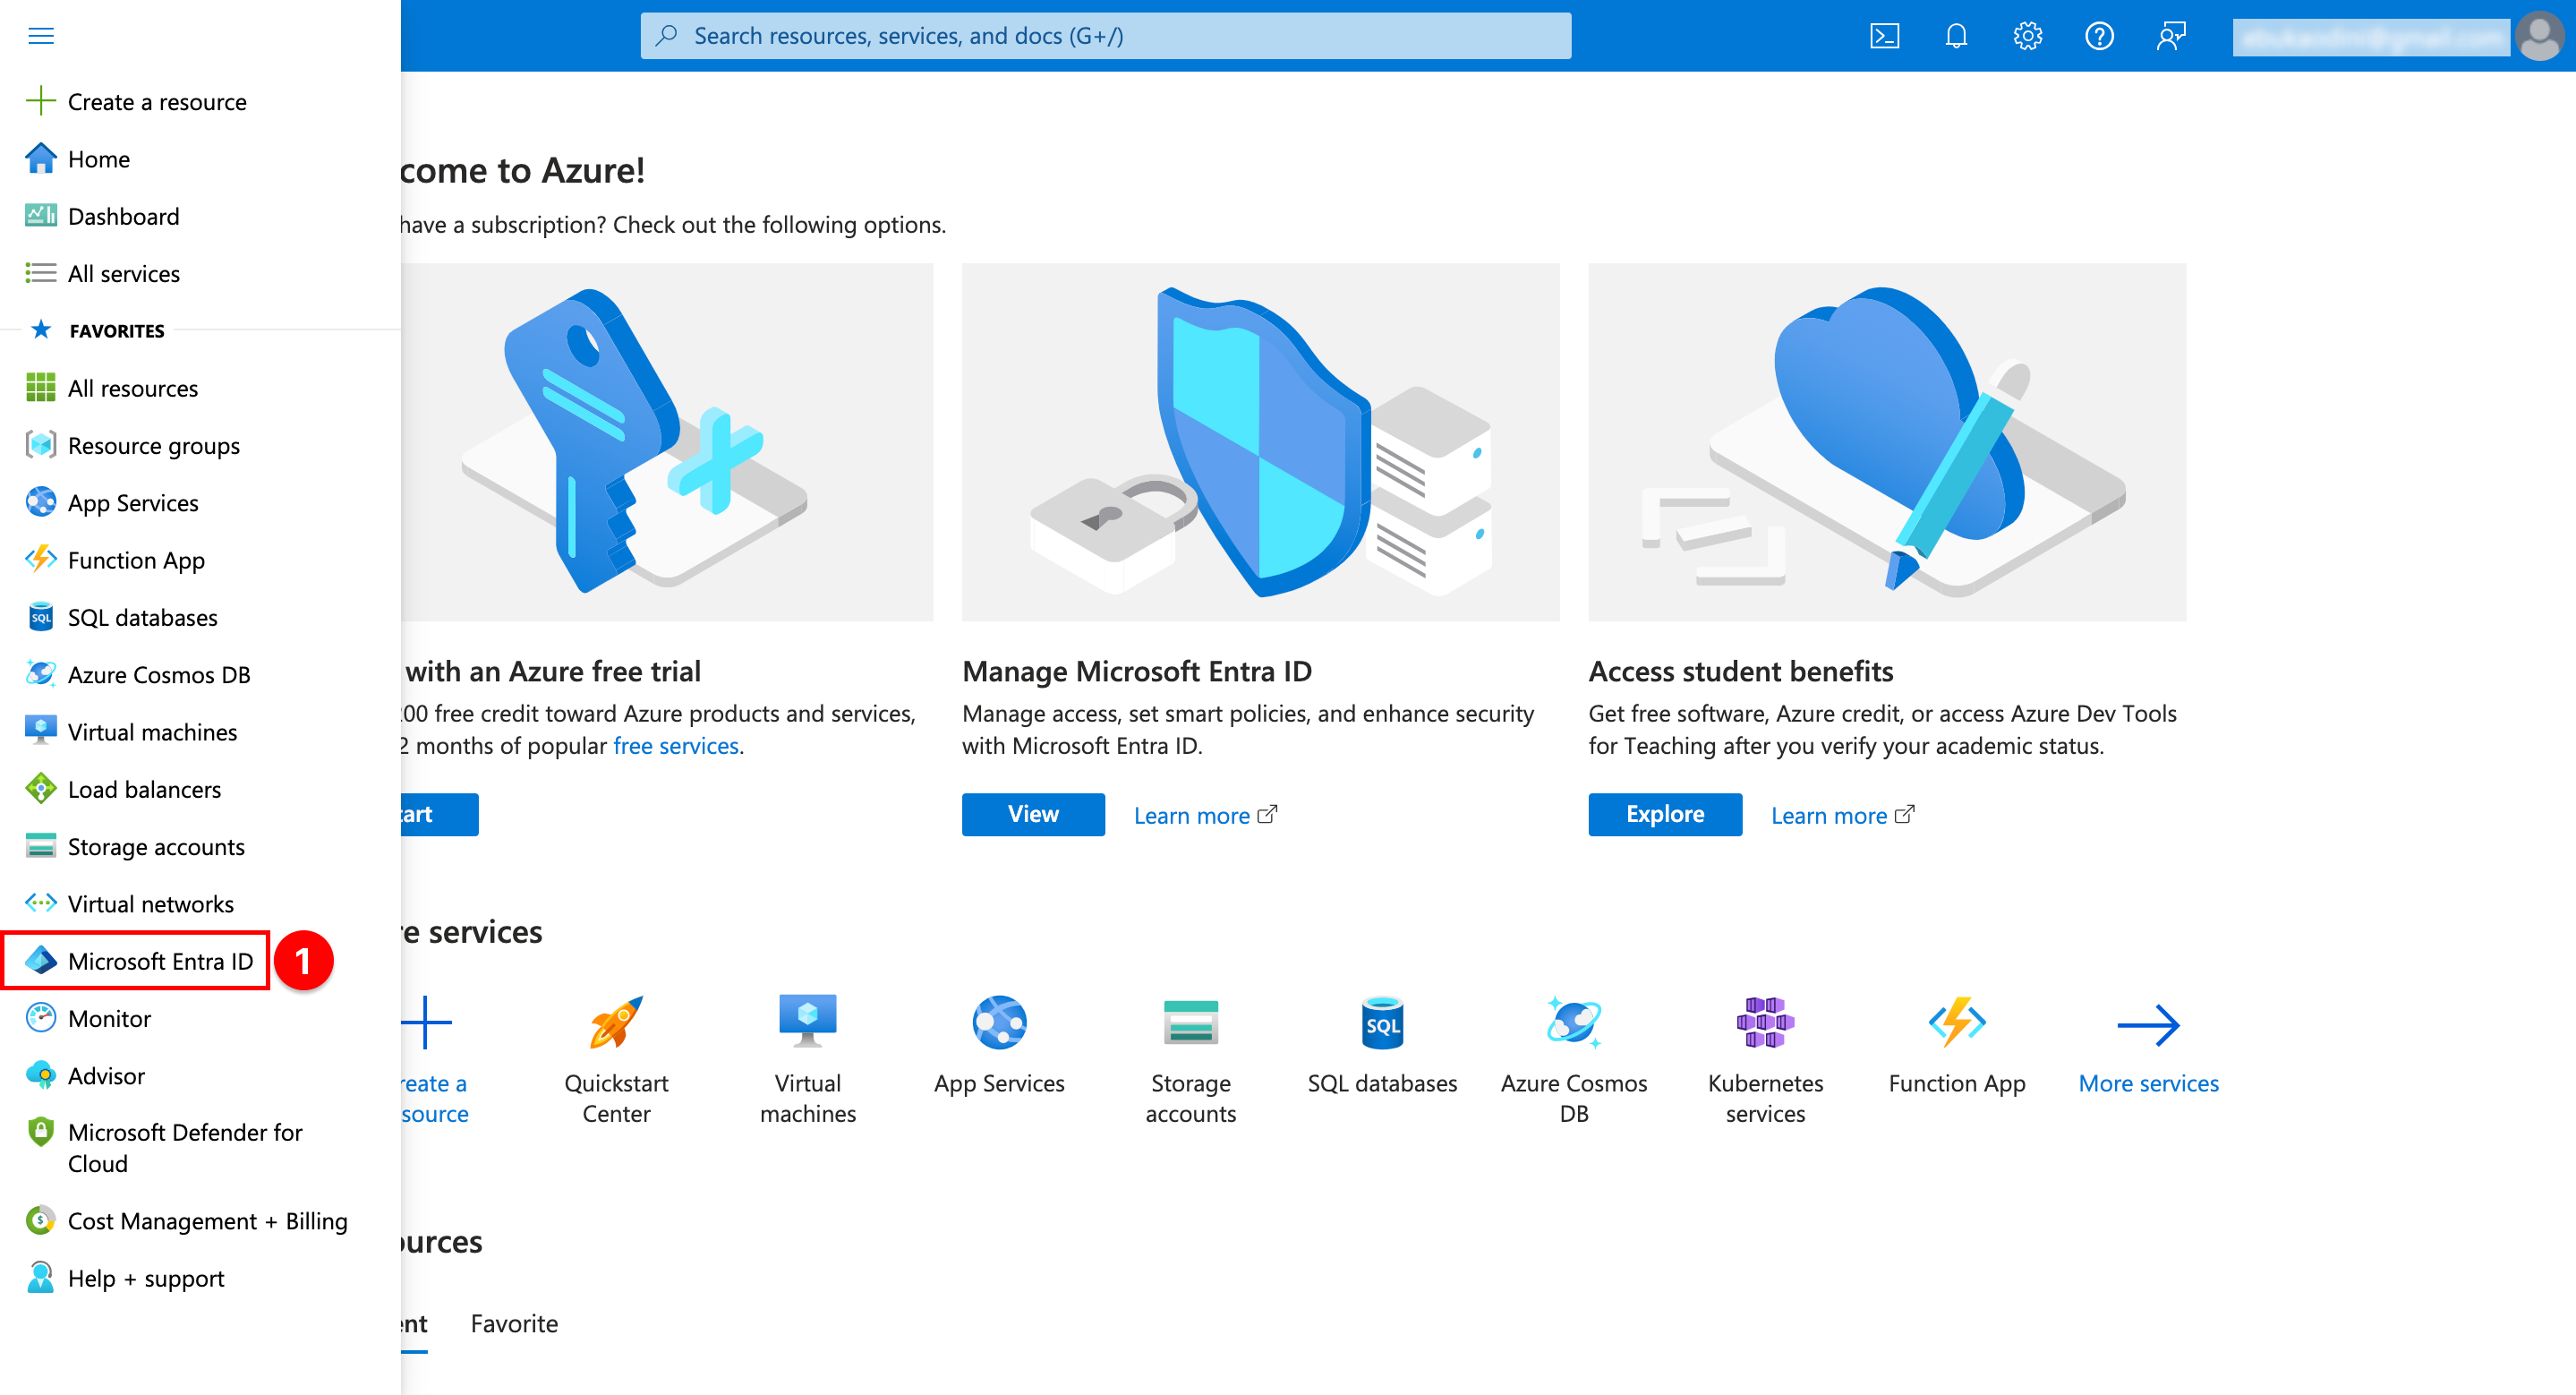Select Create a resource in sidebar
The image size is (2576, 1395).
pos(156,101)
